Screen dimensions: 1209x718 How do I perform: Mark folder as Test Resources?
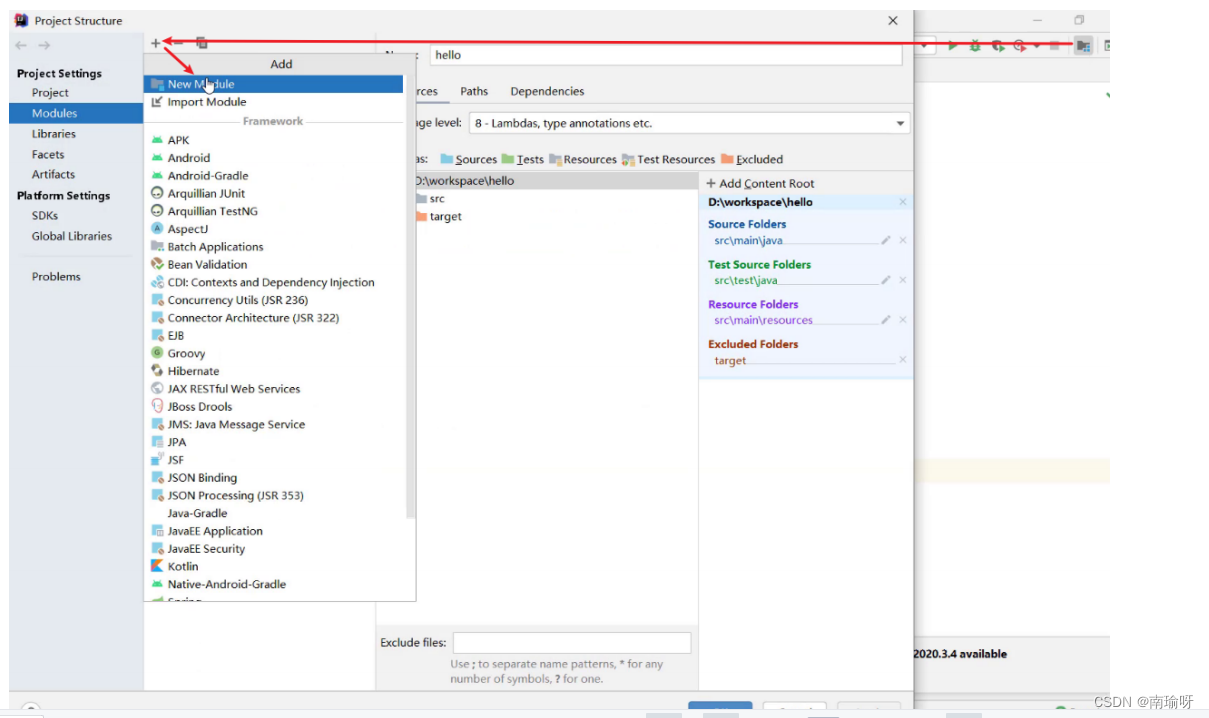(668, 159)
